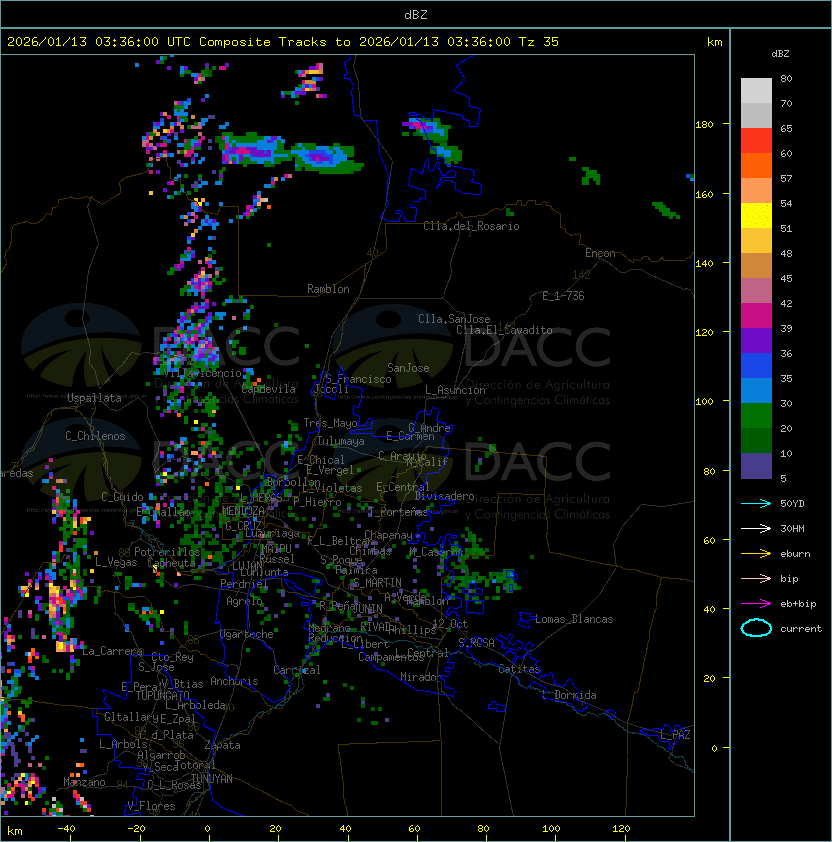Click the orange 57-60 dBZ color swatch
Image resolution: width=832 pixels, height=842 pixels.
click(x=756, y=166)
